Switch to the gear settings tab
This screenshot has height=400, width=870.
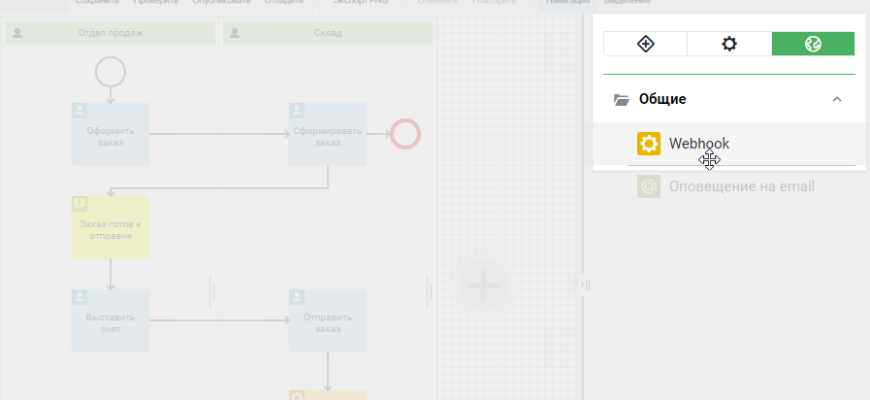729,44
